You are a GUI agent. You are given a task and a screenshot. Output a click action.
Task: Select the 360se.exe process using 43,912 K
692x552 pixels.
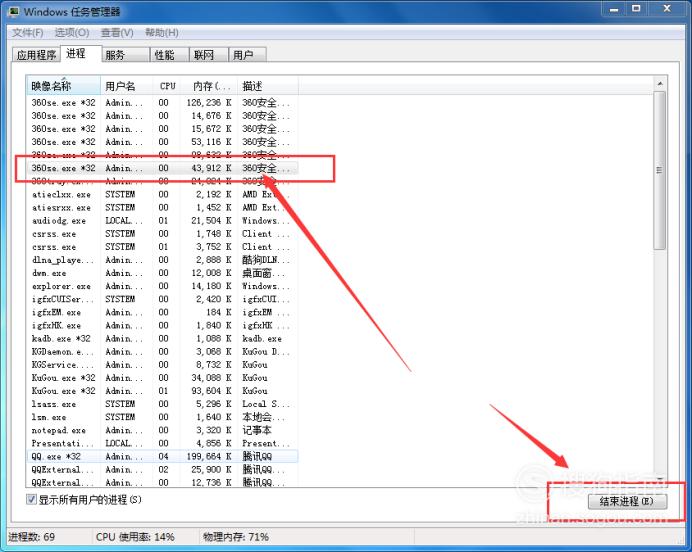pos(162,168)
